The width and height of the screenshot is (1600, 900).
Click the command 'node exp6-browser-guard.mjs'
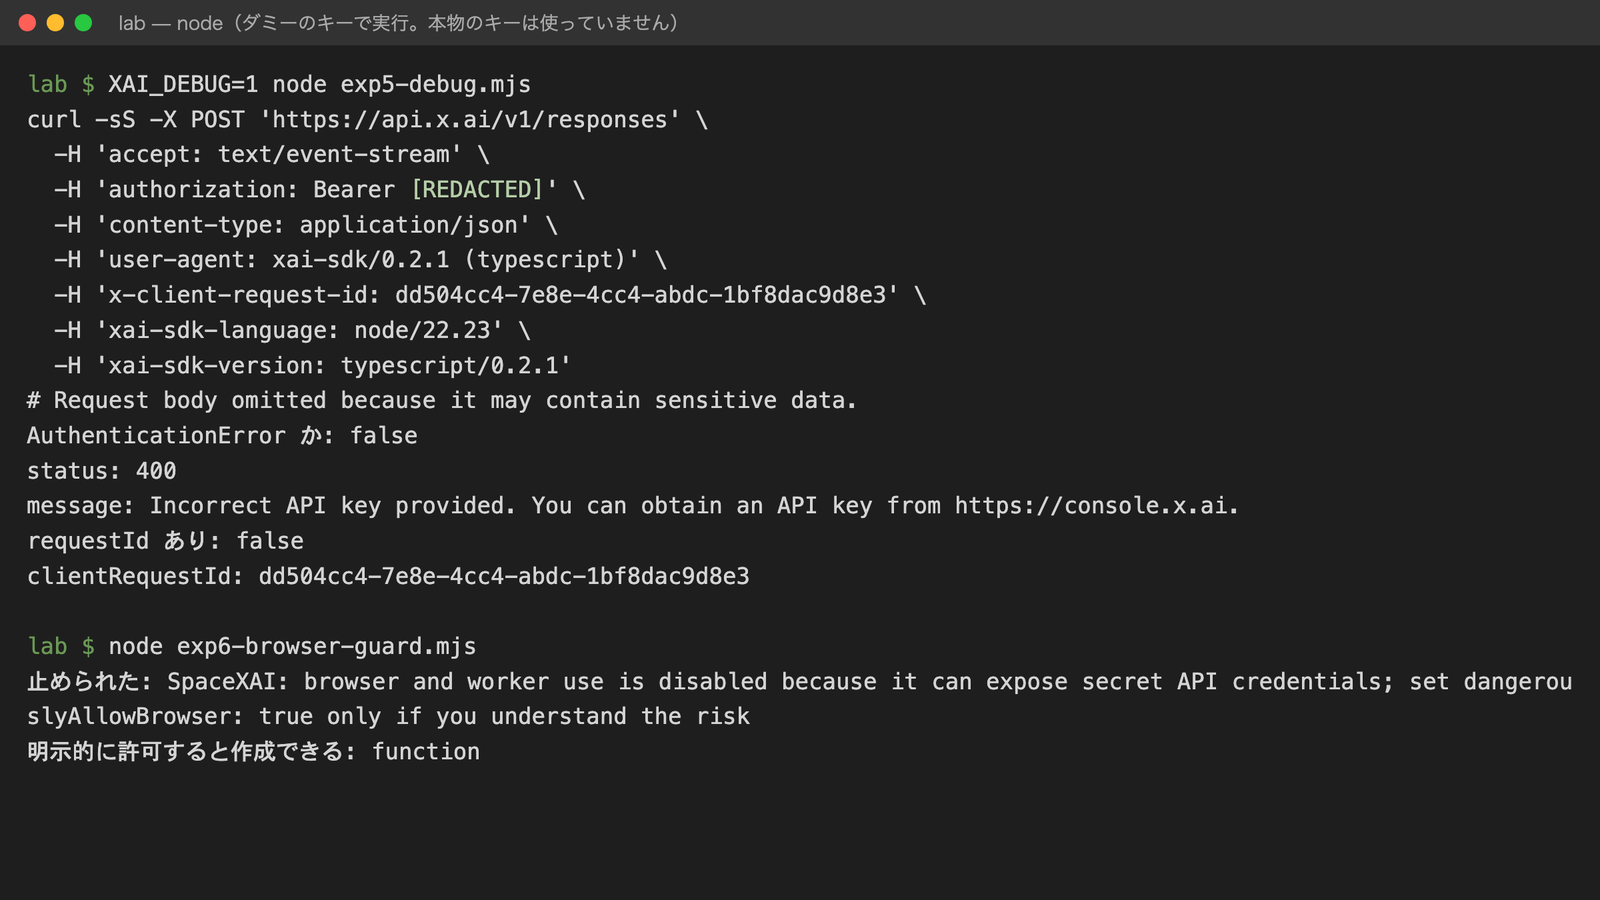[x=292, y=646]
